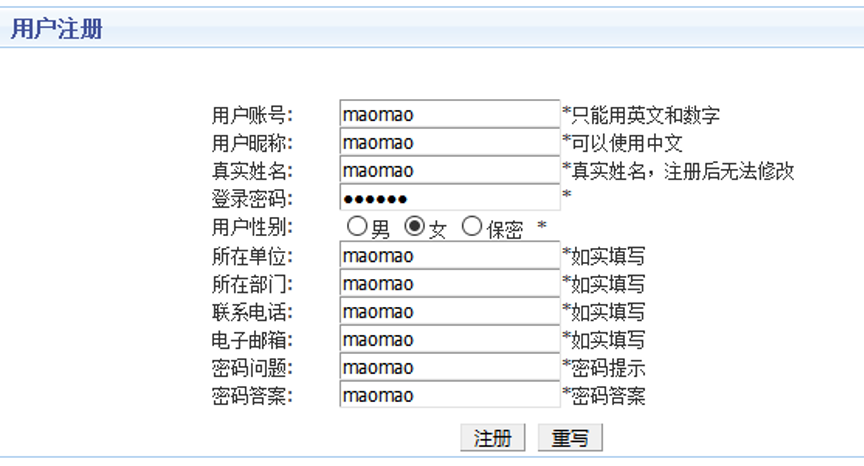The image size is (864, 466).
Task: Click the 所在单位 text field
Action: click(449, 256)
